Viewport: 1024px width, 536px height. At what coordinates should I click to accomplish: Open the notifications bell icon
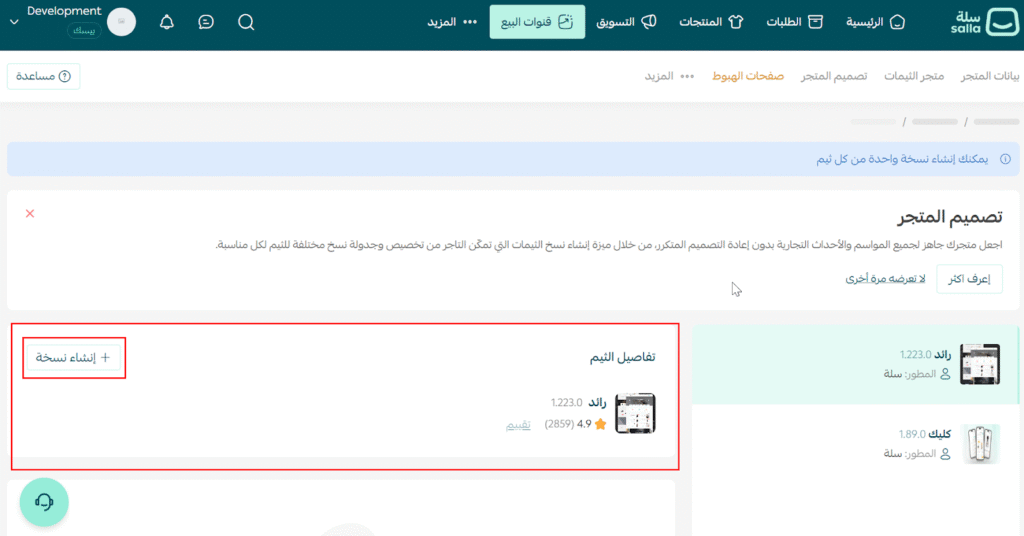(166, 22)
